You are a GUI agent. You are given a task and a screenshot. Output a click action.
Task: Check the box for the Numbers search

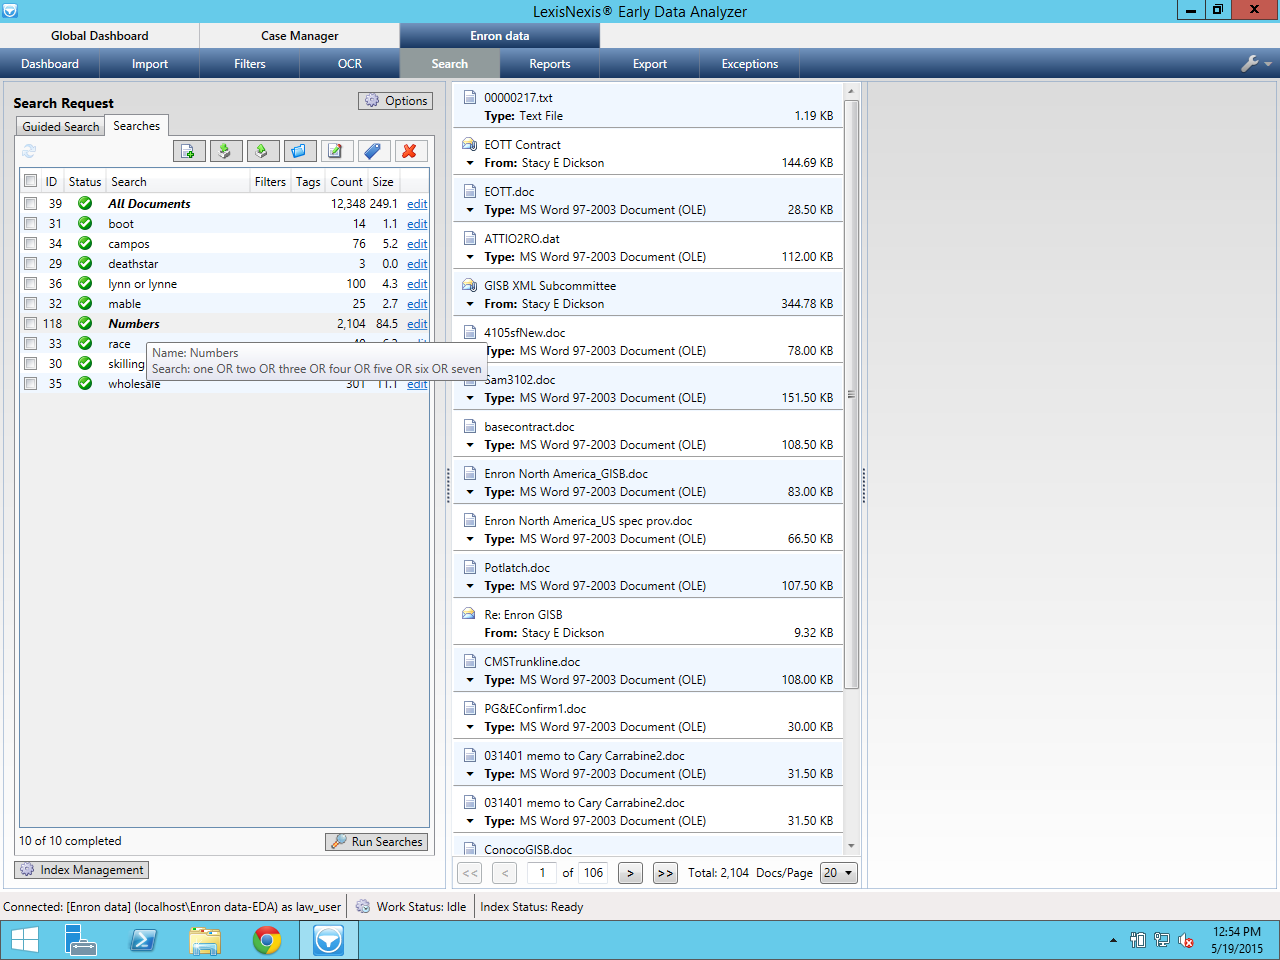click(x=31, y=323)
